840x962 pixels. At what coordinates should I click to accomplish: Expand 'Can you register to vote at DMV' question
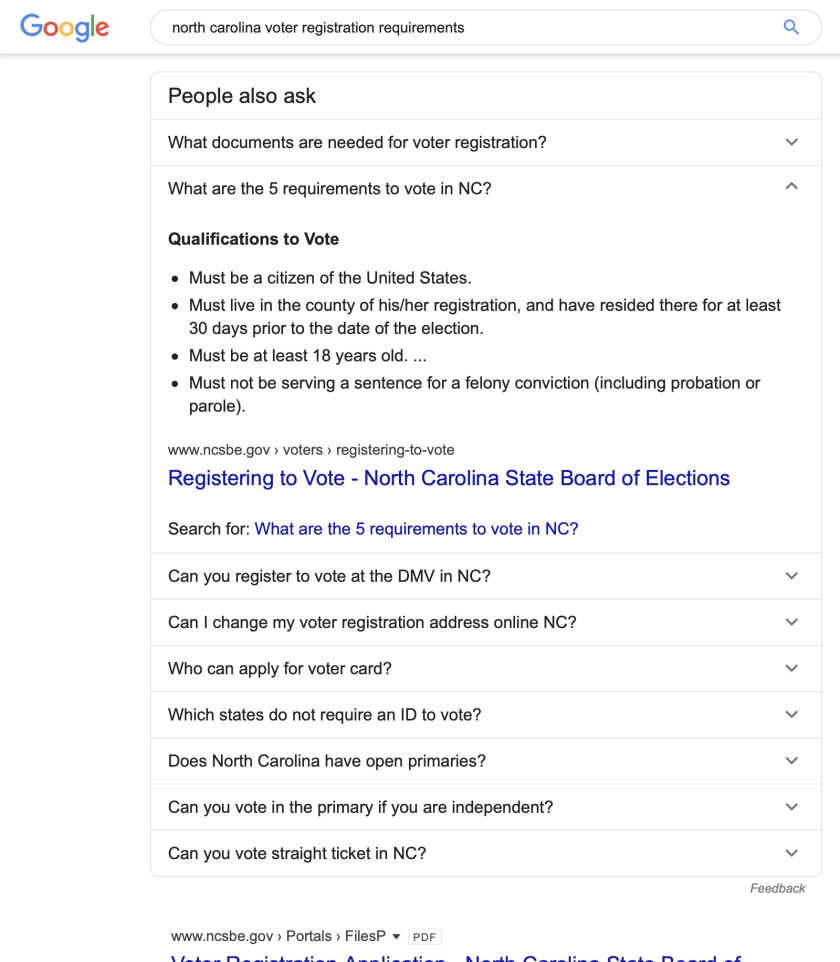coord(329,576)
